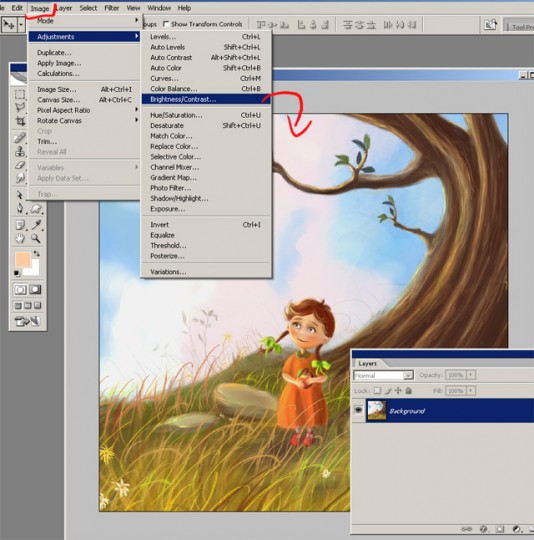
Task: Select the Eyedropper tool
Action: pyautogui.click(x=36, y=225)
